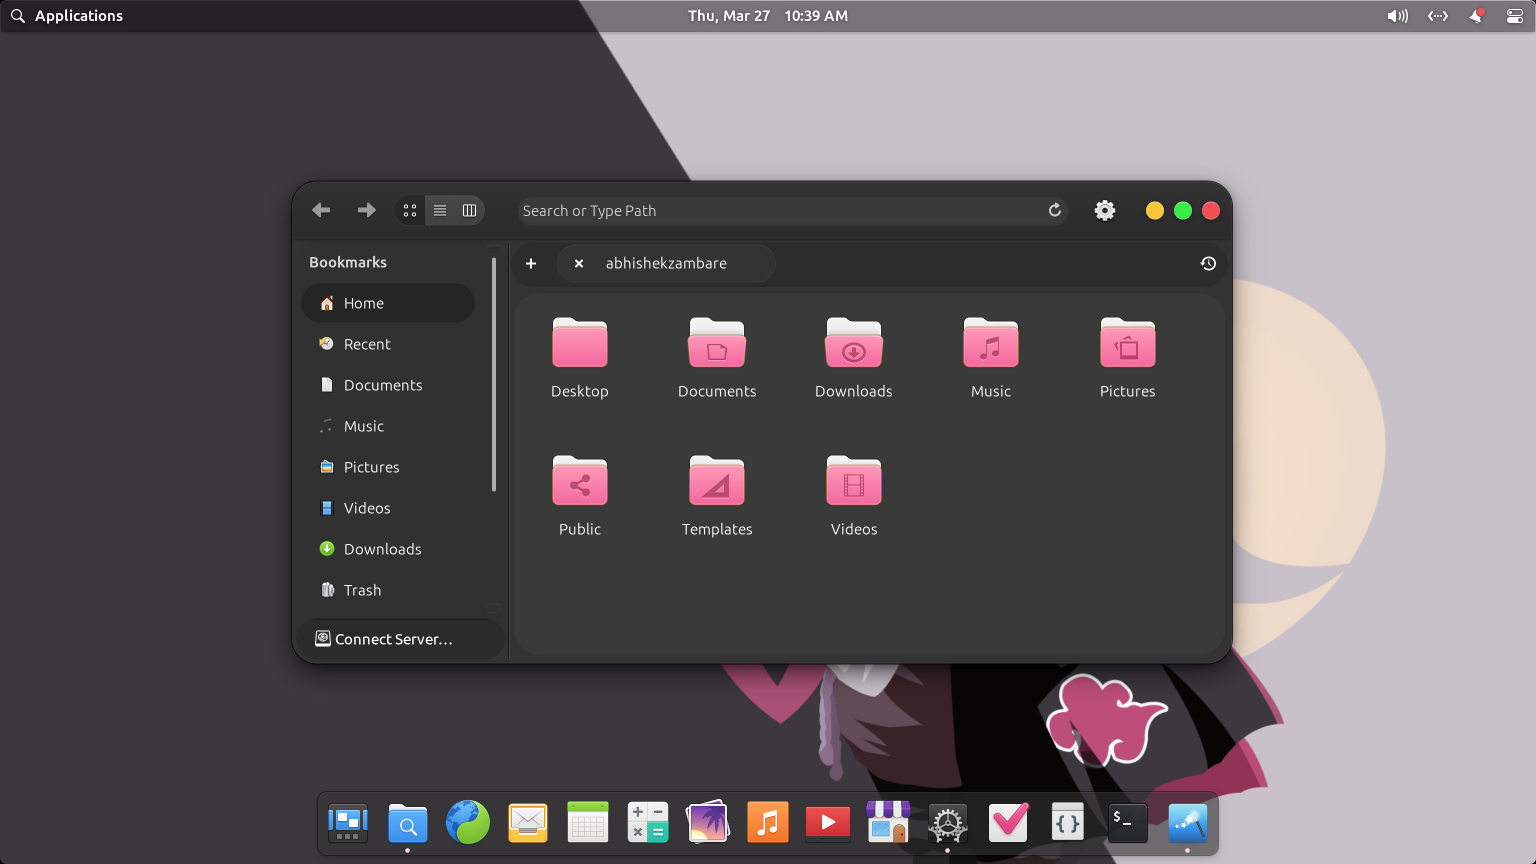Launch Calendar from the dock
The width and height of the screenshot is (1536, 864).
coord(588,824)
